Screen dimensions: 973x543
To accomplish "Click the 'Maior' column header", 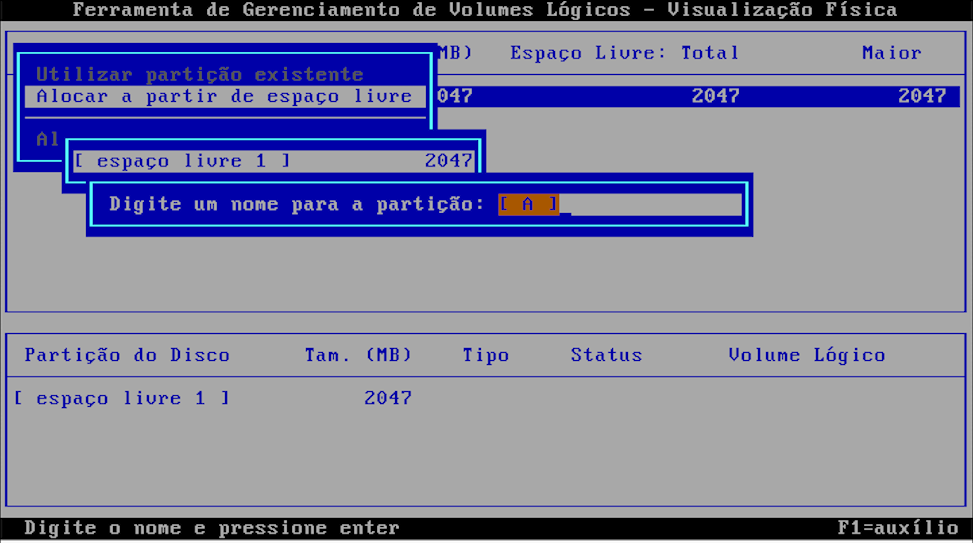I will tap(891, 53).
